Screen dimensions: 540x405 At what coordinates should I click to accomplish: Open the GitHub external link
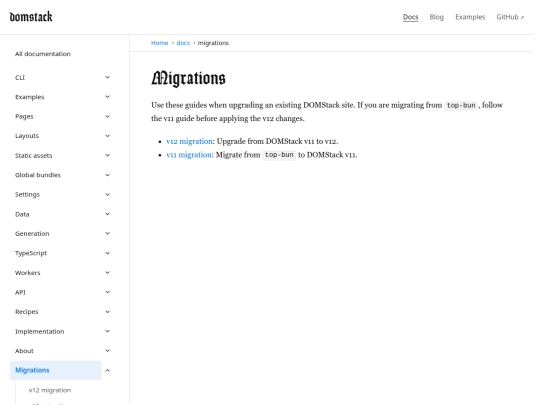pos(510,17)
